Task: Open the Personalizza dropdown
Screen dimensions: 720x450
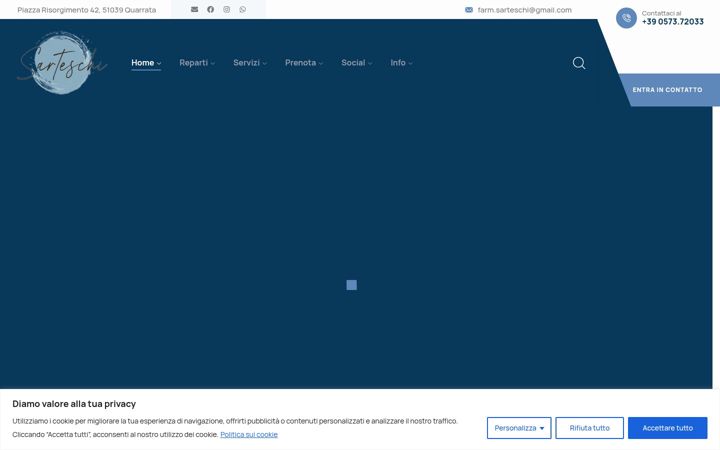Action: 519,428
